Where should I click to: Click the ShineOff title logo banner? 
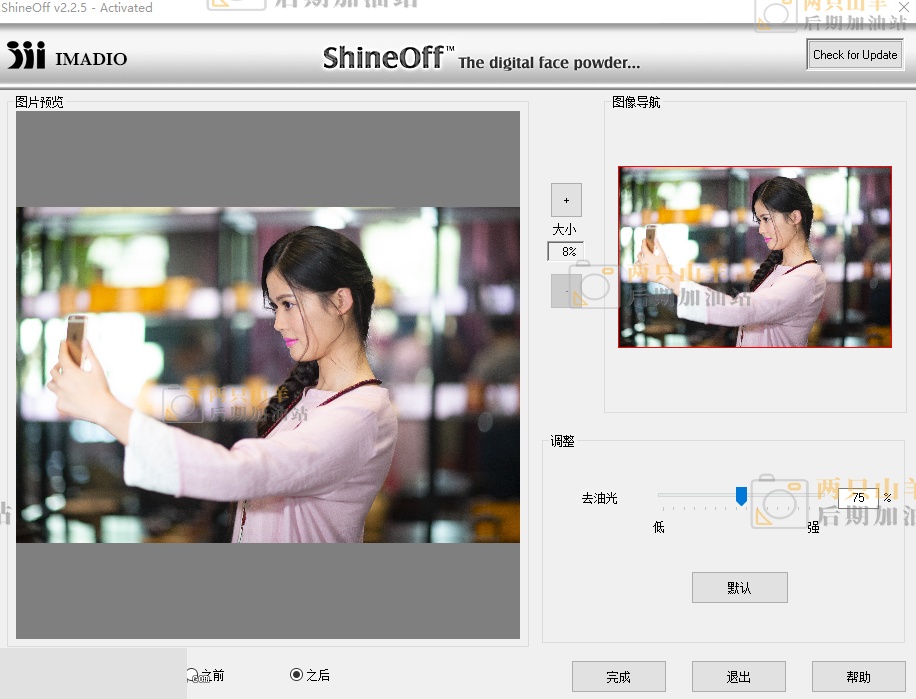point(480,58)
